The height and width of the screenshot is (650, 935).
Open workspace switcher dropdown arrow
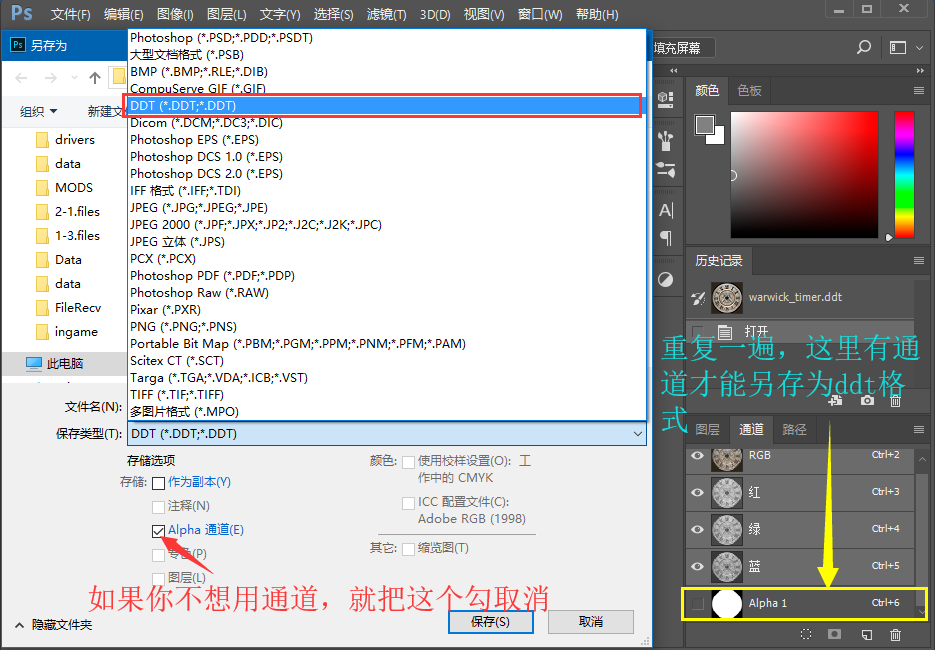pyautogui.click(x=919, y=48)
